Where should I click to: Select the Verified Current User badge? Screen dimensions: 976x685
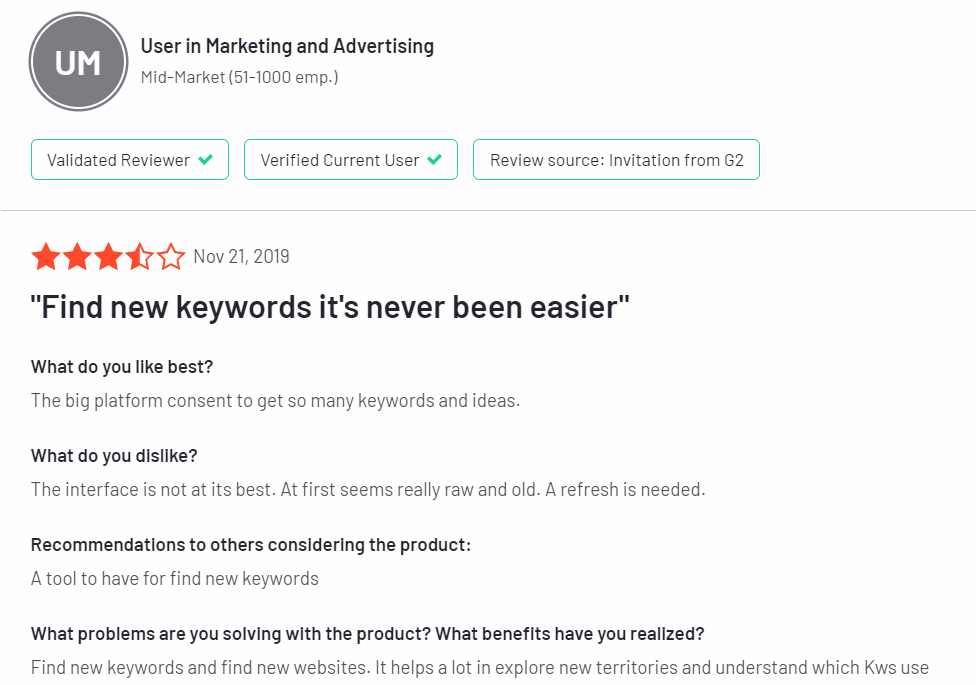[x=351, y=159]
